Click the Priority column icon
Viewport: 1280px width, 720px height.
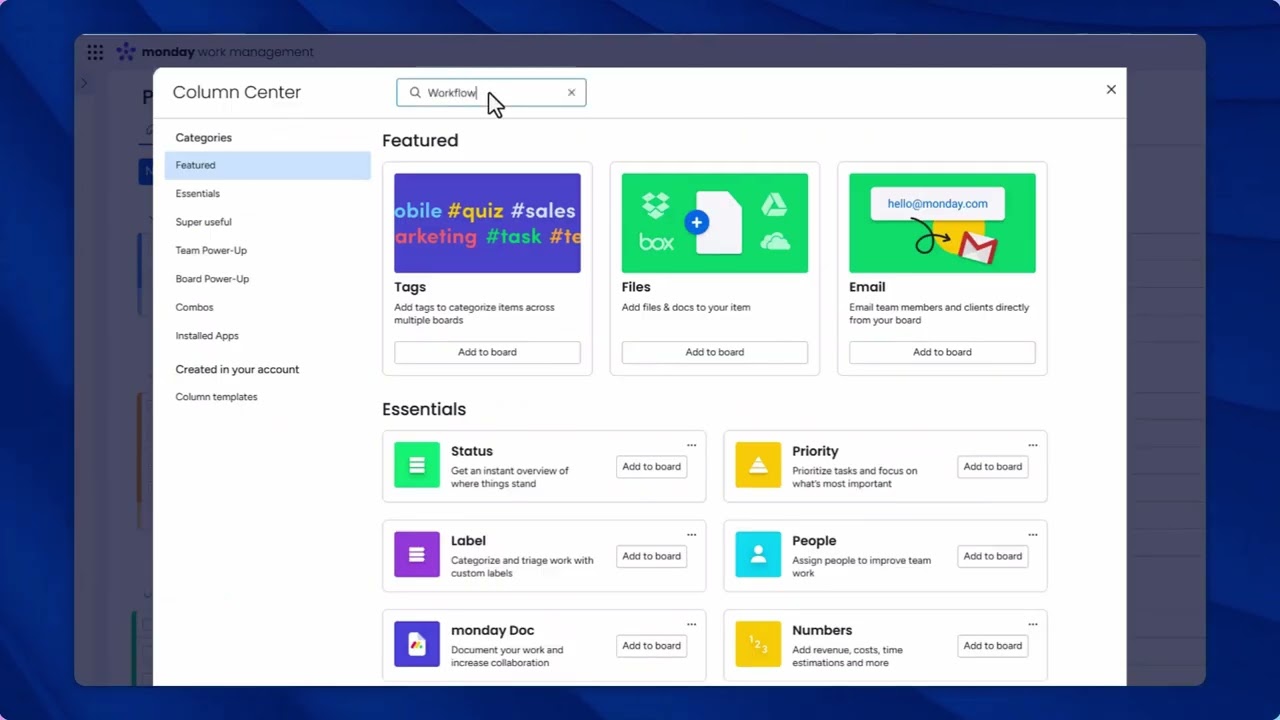pyautogui.click(x=758, y=465)
